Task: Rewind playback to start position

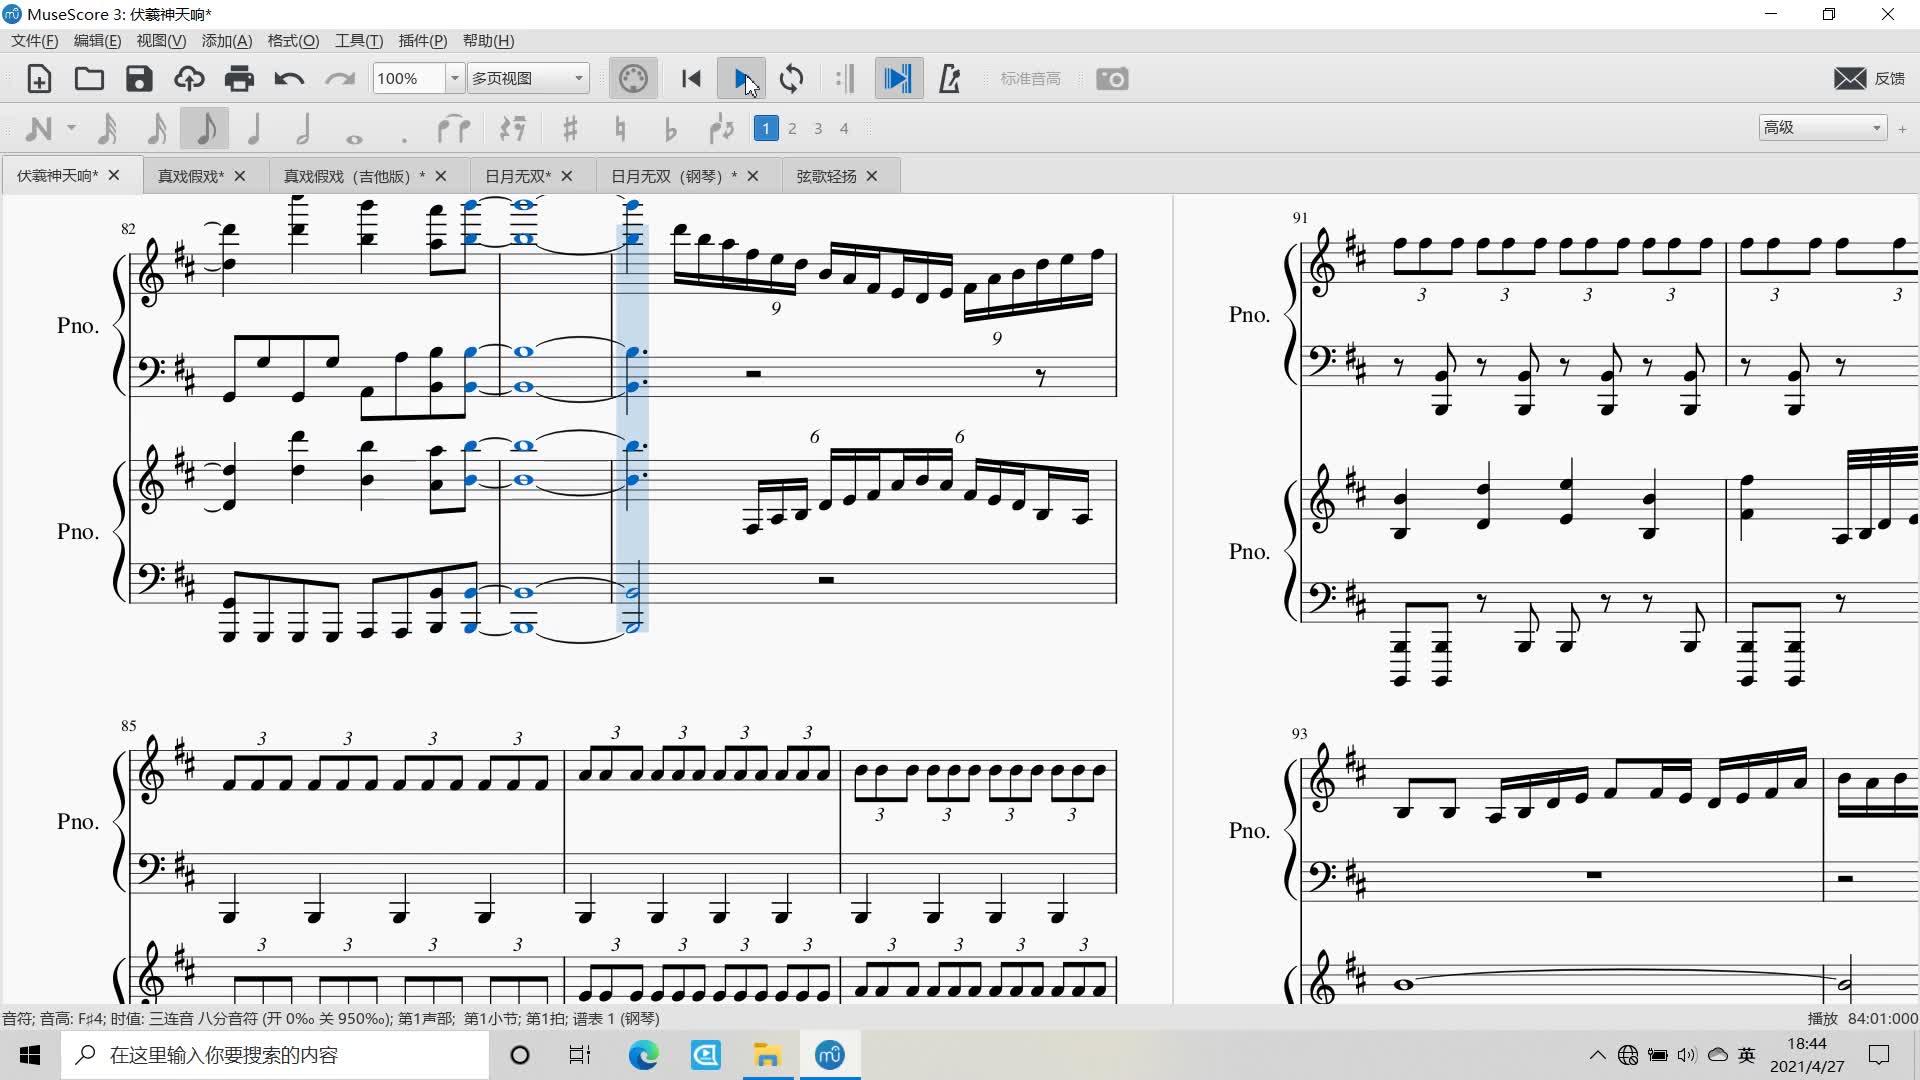Action: (691, 79)
